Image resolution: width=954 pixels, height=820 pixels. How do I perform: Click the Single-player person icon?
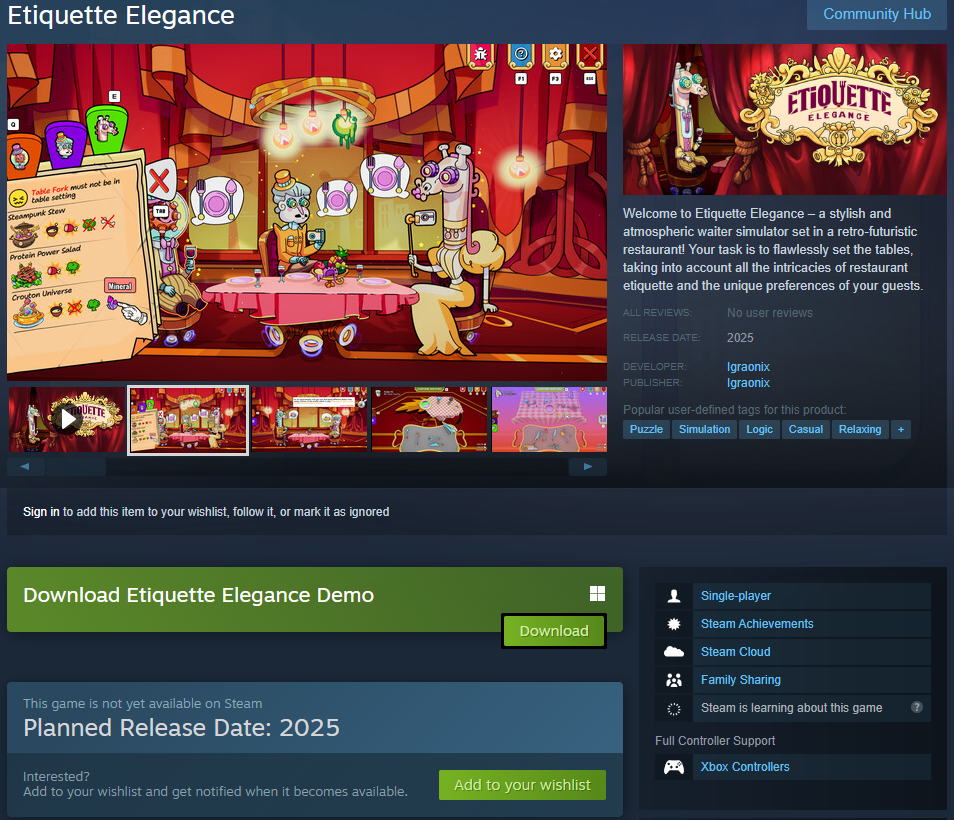674,596
